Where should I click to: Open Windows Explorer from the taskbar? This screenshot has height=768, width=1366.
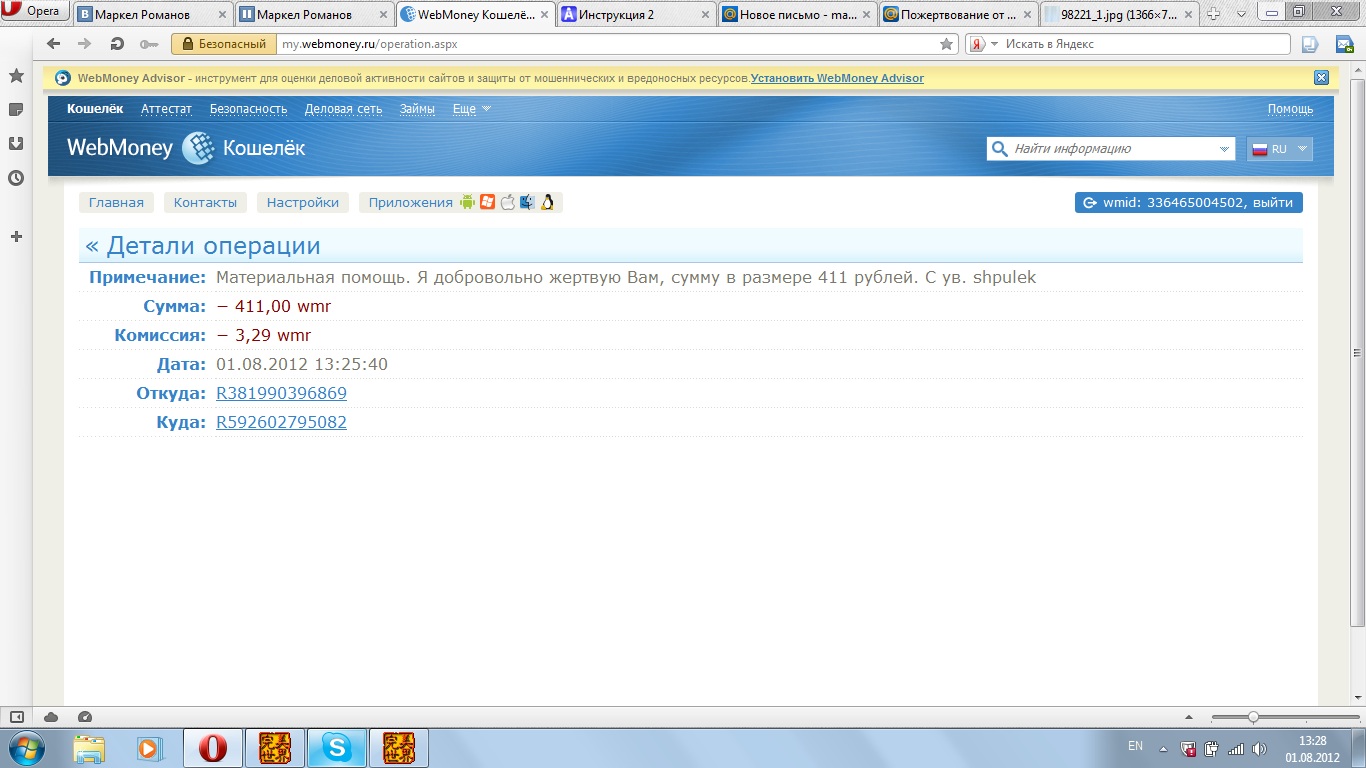89,748
